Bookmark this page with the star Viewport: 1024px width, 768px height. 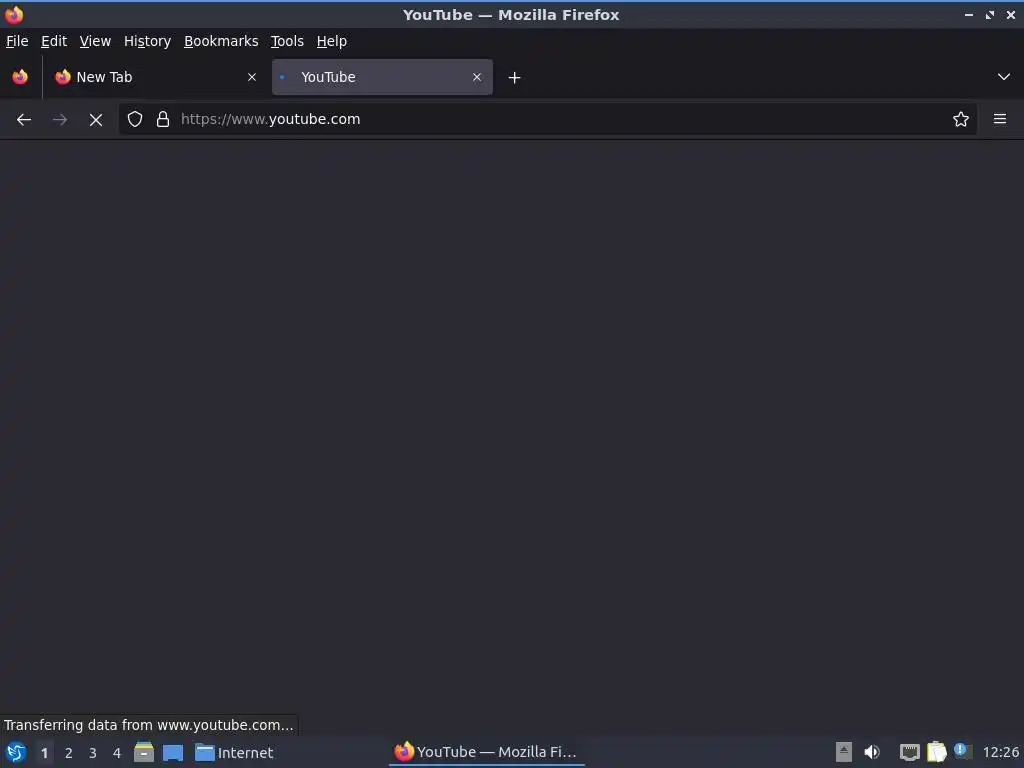(961, 119)
